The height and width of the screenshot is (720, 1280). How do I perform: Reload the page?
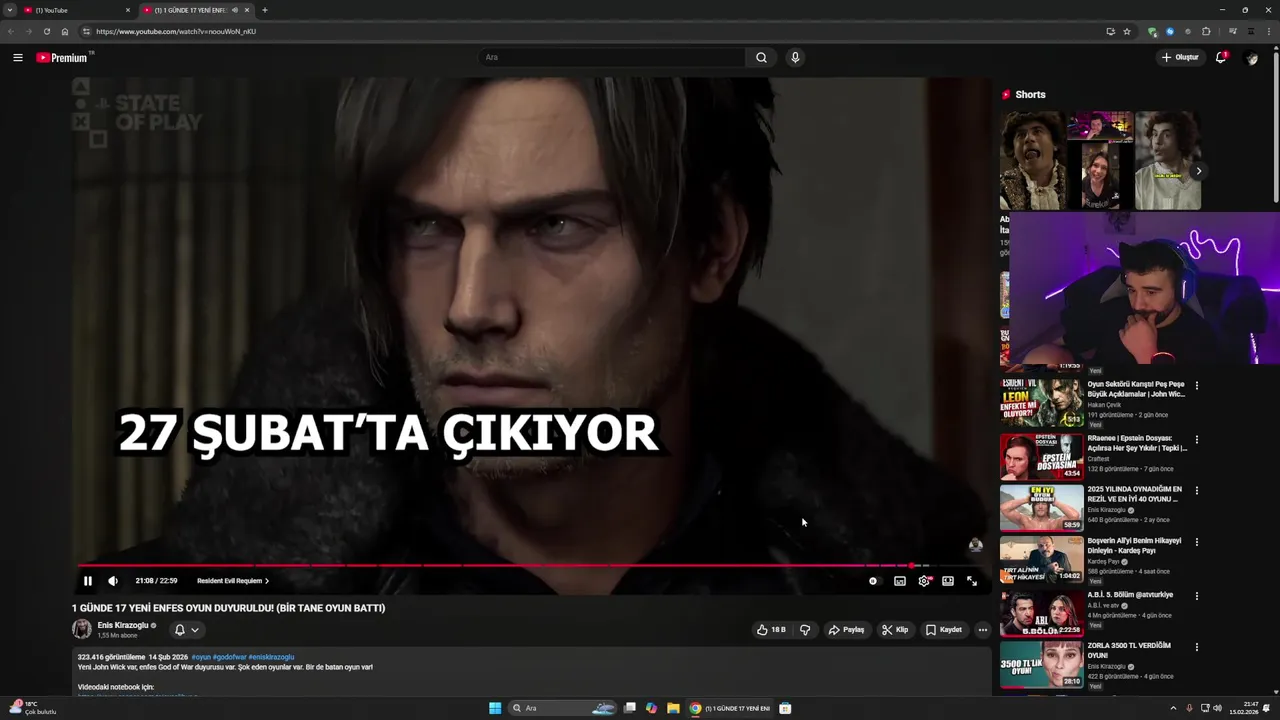pyautogui.click(x=46, y=31)
